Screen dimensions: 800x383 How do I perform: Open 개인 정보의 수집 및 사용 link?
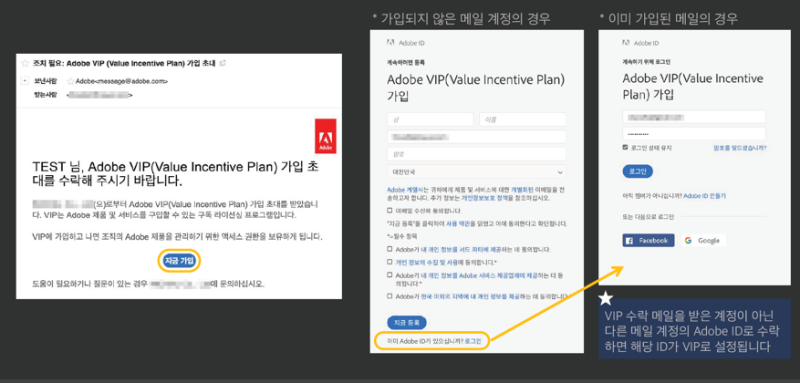point(426,262)
